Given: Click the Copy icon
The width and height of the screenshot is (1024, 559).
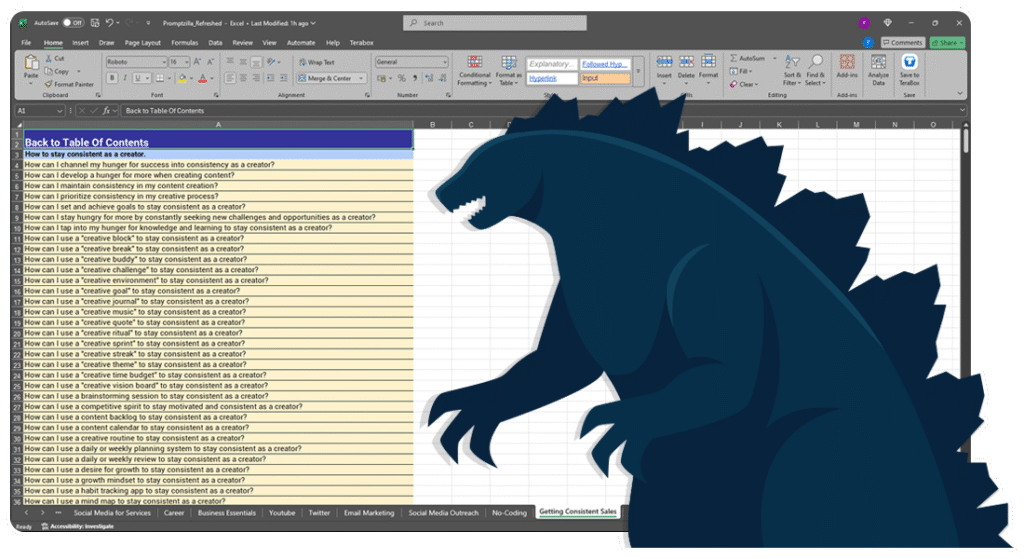Looking at the screenshot, I should coord(50,71).
